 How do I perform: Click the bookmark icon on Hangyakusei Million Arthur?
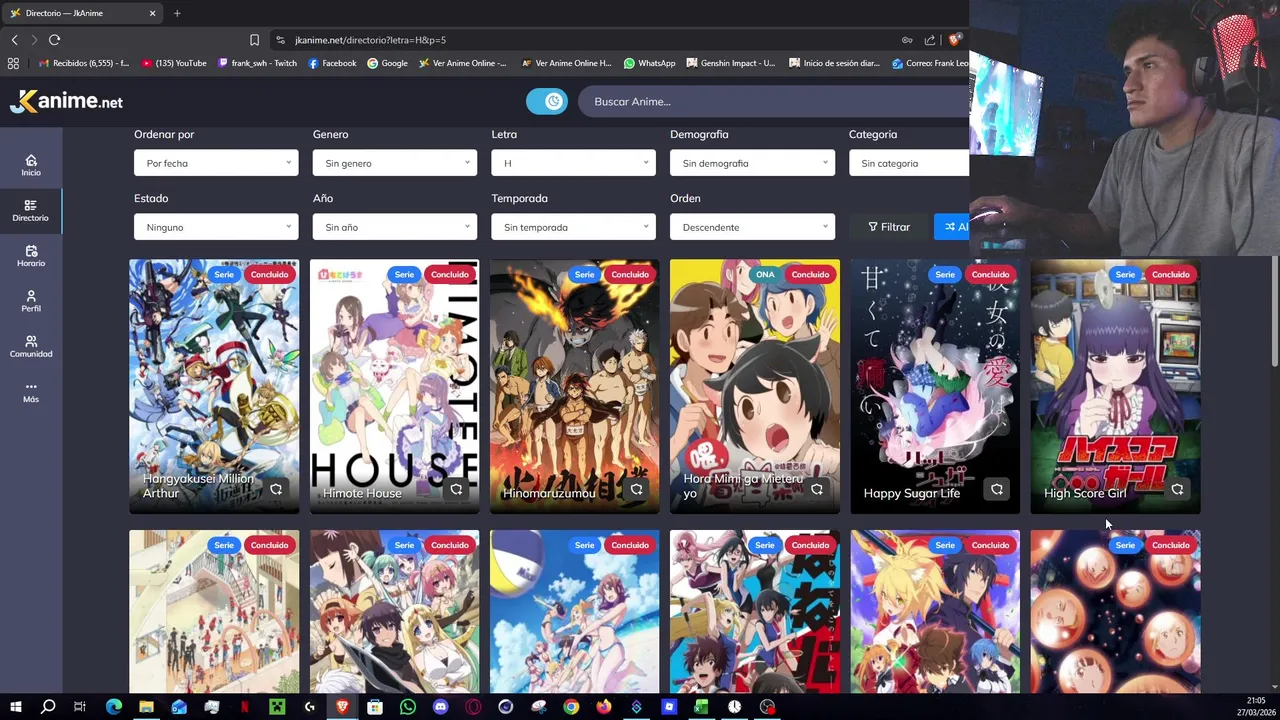276,489
